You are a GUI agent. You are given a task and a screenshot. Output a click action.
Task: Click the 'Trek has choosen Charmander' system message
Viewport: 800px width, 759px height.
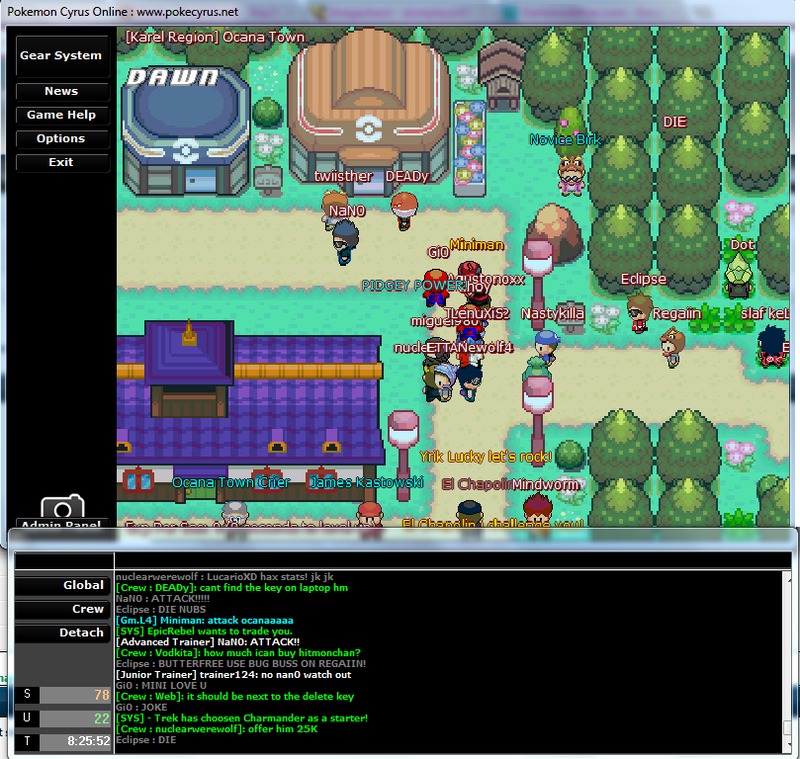click(x=242, y=718)
